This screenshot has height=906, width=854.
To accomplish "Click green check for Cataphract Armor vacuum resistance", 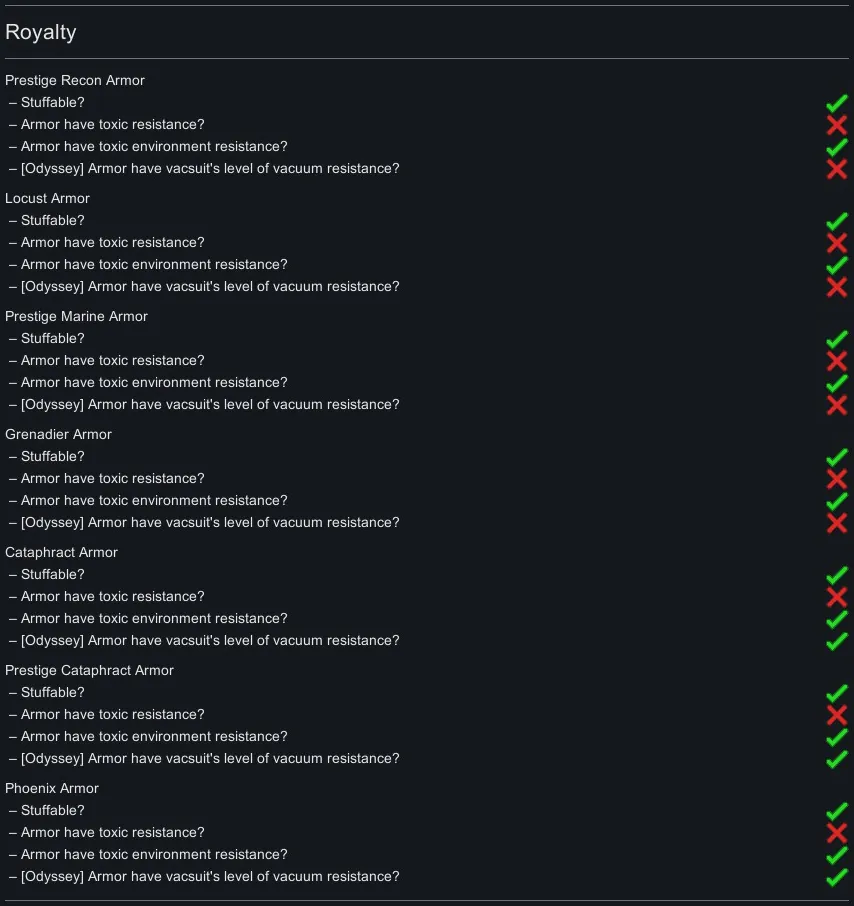I will coord(837,641).
